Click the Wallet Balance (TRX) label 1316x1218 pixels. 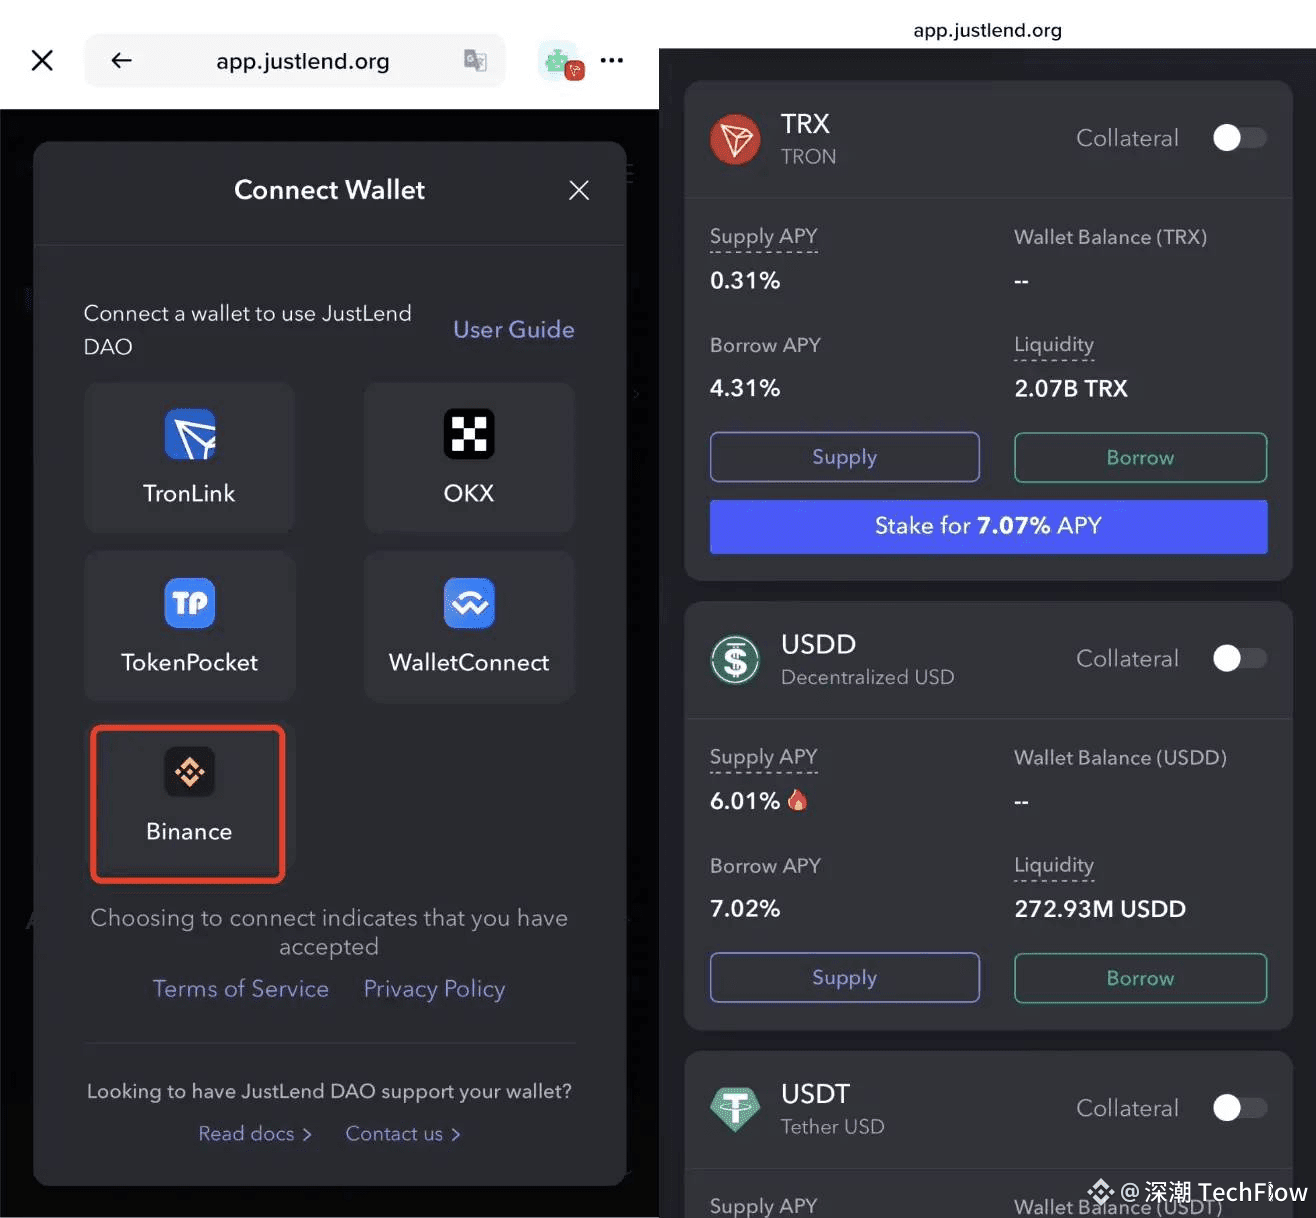pos(1111,237)
